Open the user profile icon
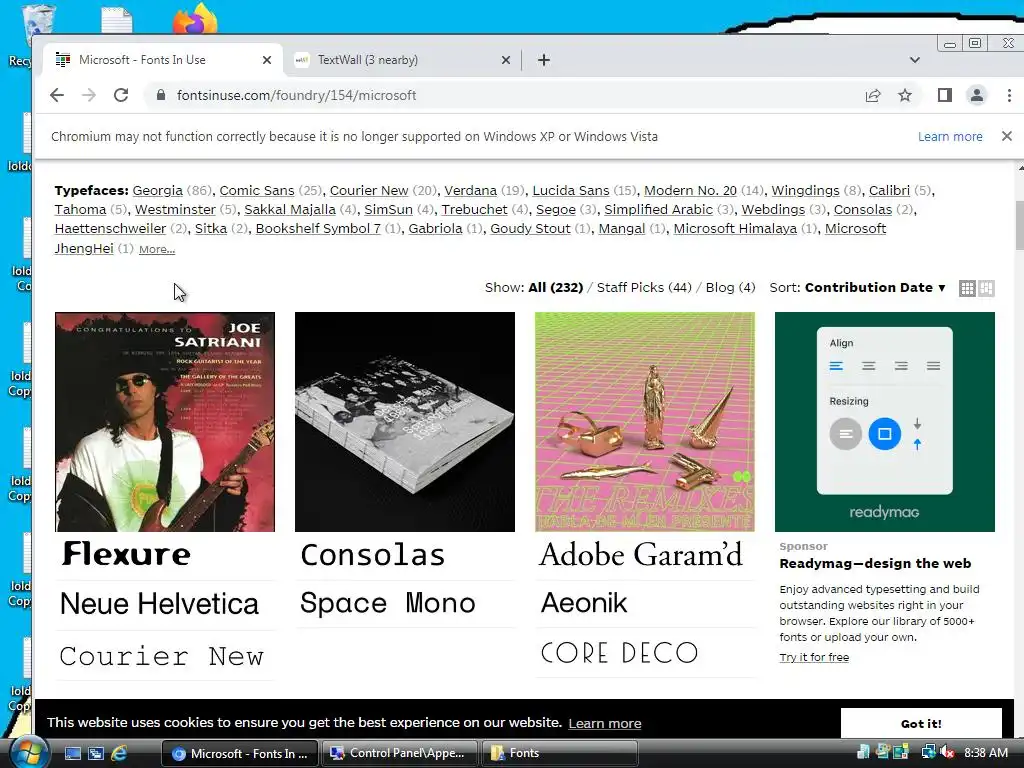The image size is (1024, 768). (976, 95)
